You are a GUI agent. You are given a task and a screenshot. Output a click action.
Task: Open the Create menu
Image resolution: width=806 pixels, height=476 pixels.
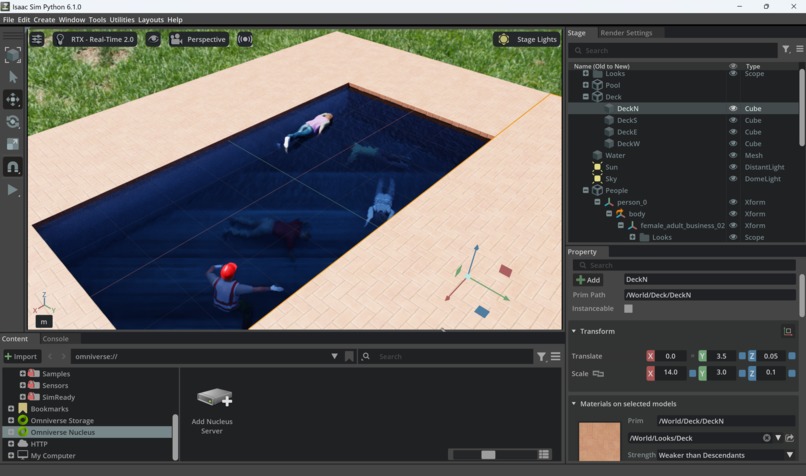[44, 20]
